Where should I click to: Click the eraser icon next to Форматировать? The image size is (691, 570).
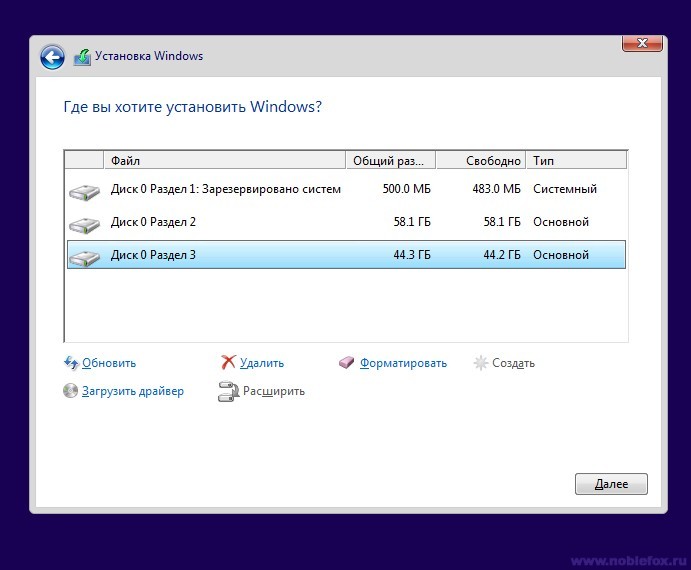click(x=346, y=362)
